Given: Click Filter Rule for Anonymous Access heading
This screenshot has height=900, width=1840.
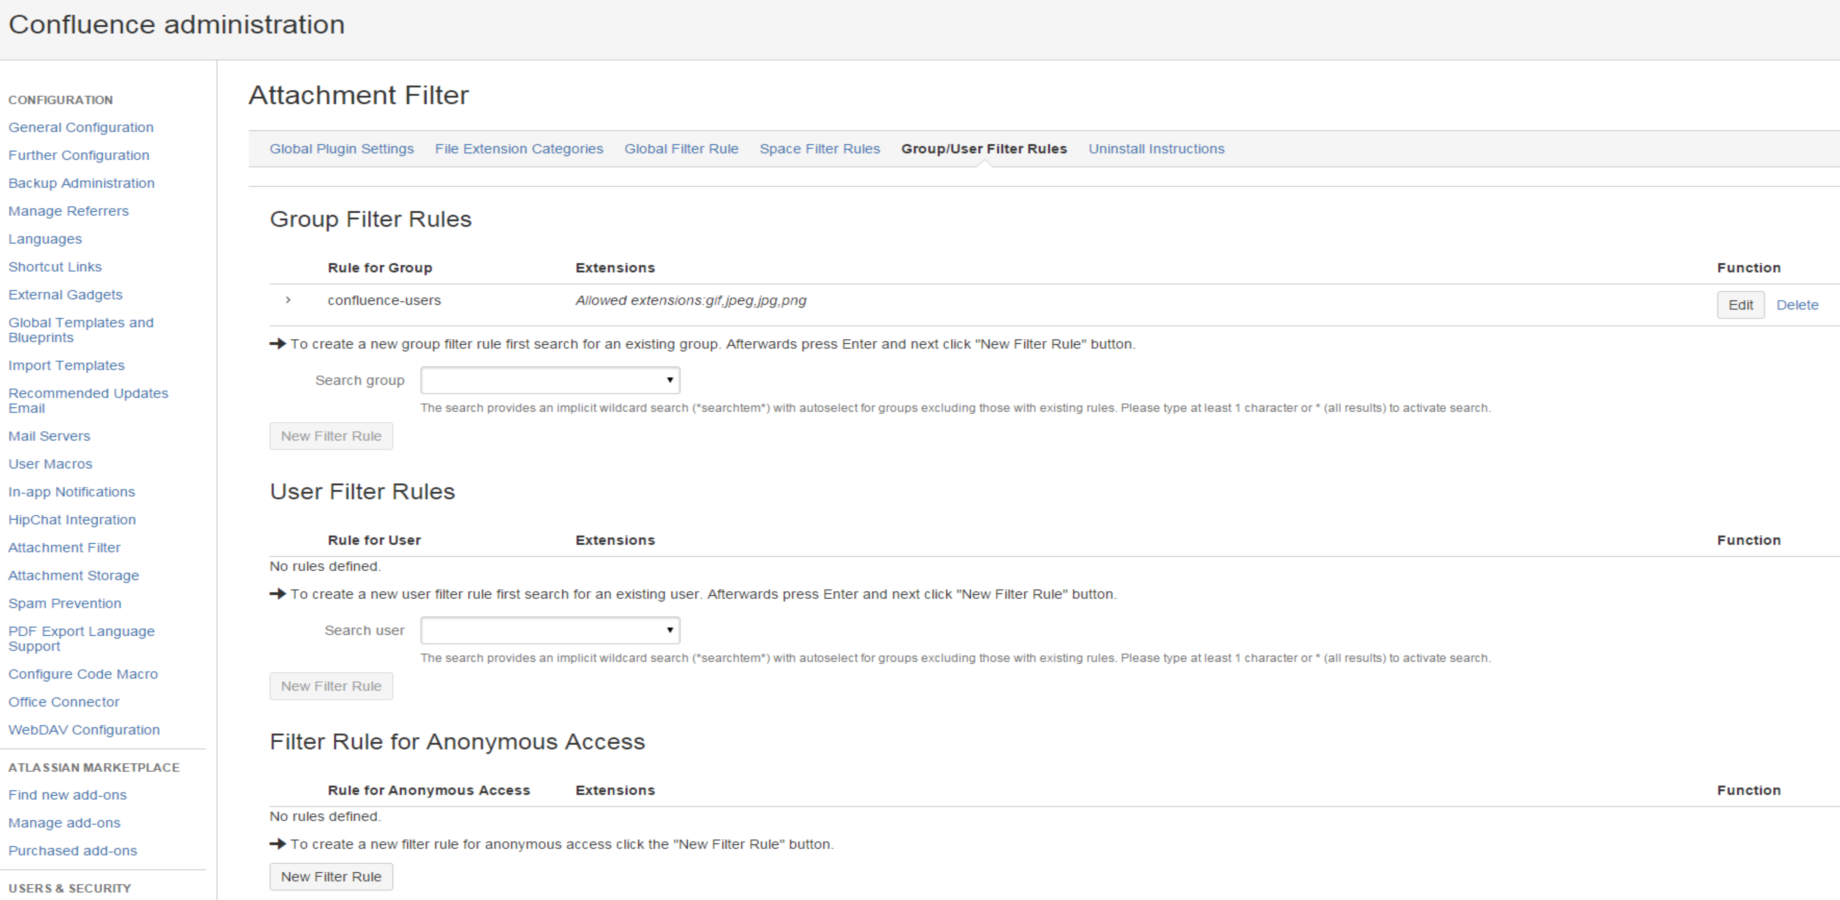Looking at the screenshot, I should click(457, 742).
